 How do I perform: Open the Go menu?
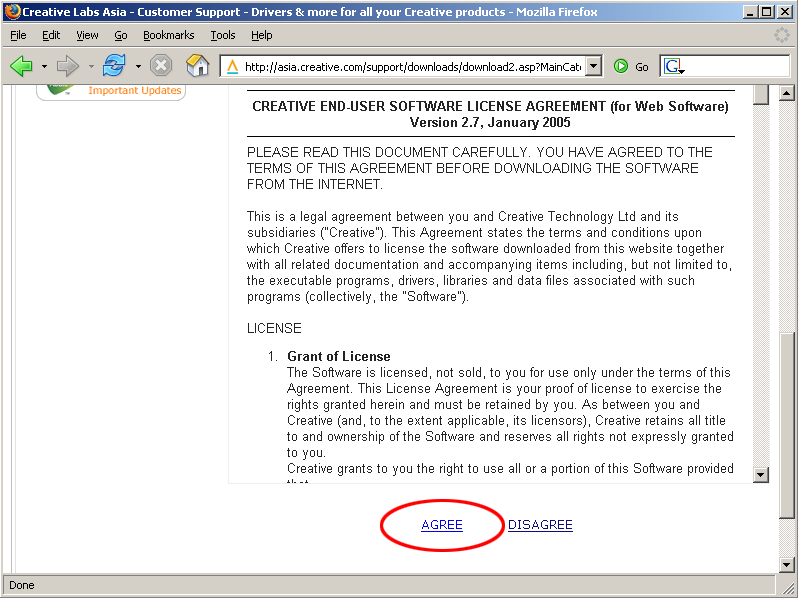click(121, 35)
